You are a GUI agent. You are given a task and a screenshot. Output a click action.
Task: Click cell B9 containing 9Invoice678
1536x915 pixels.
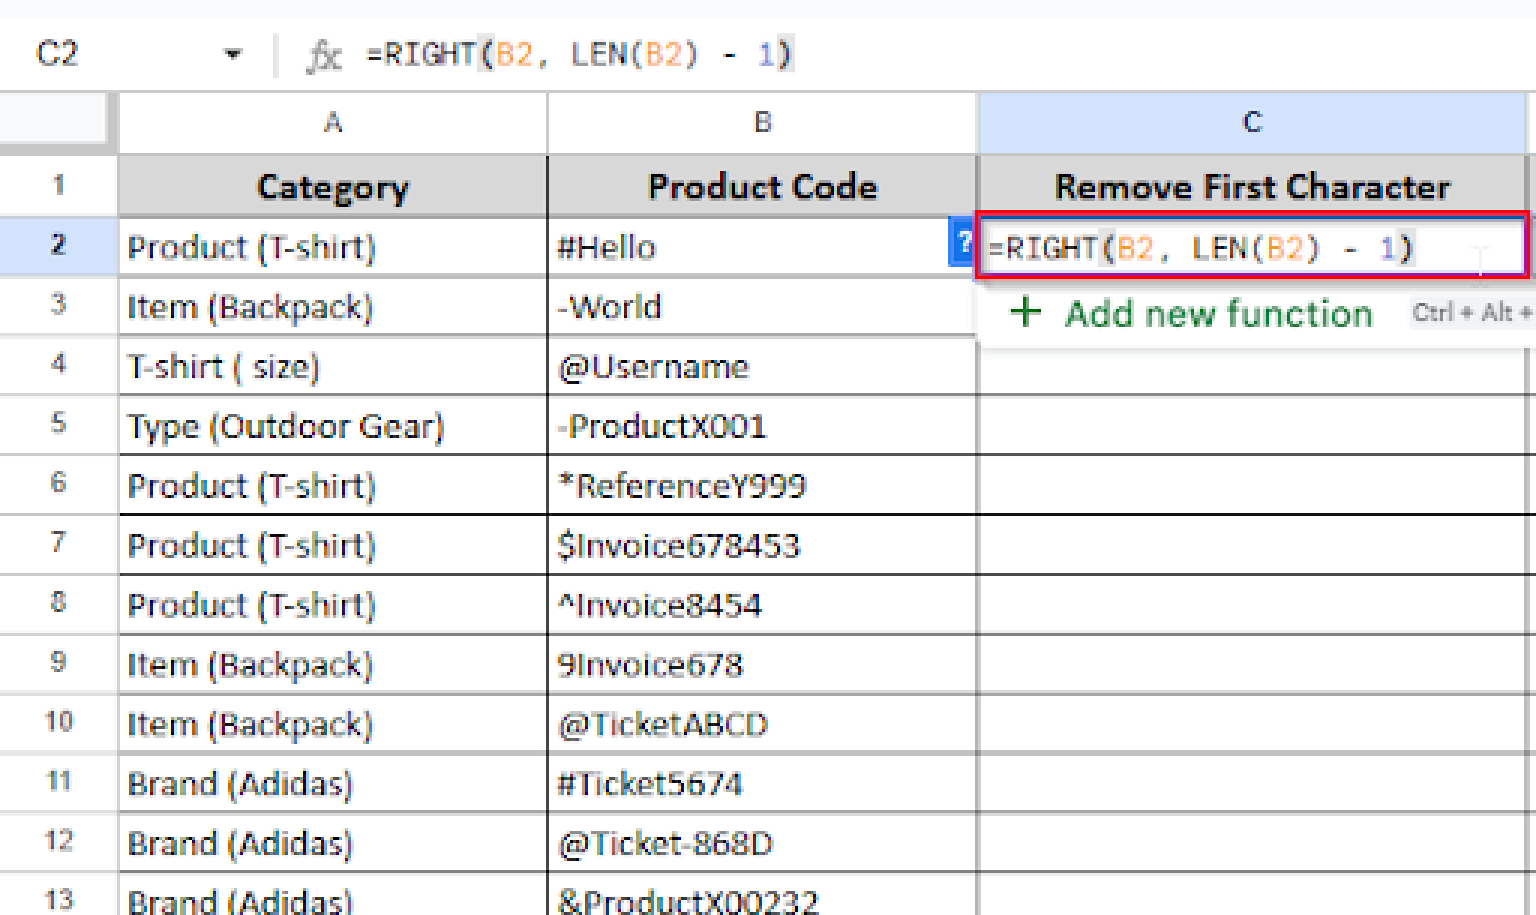(x=762, y=663)
